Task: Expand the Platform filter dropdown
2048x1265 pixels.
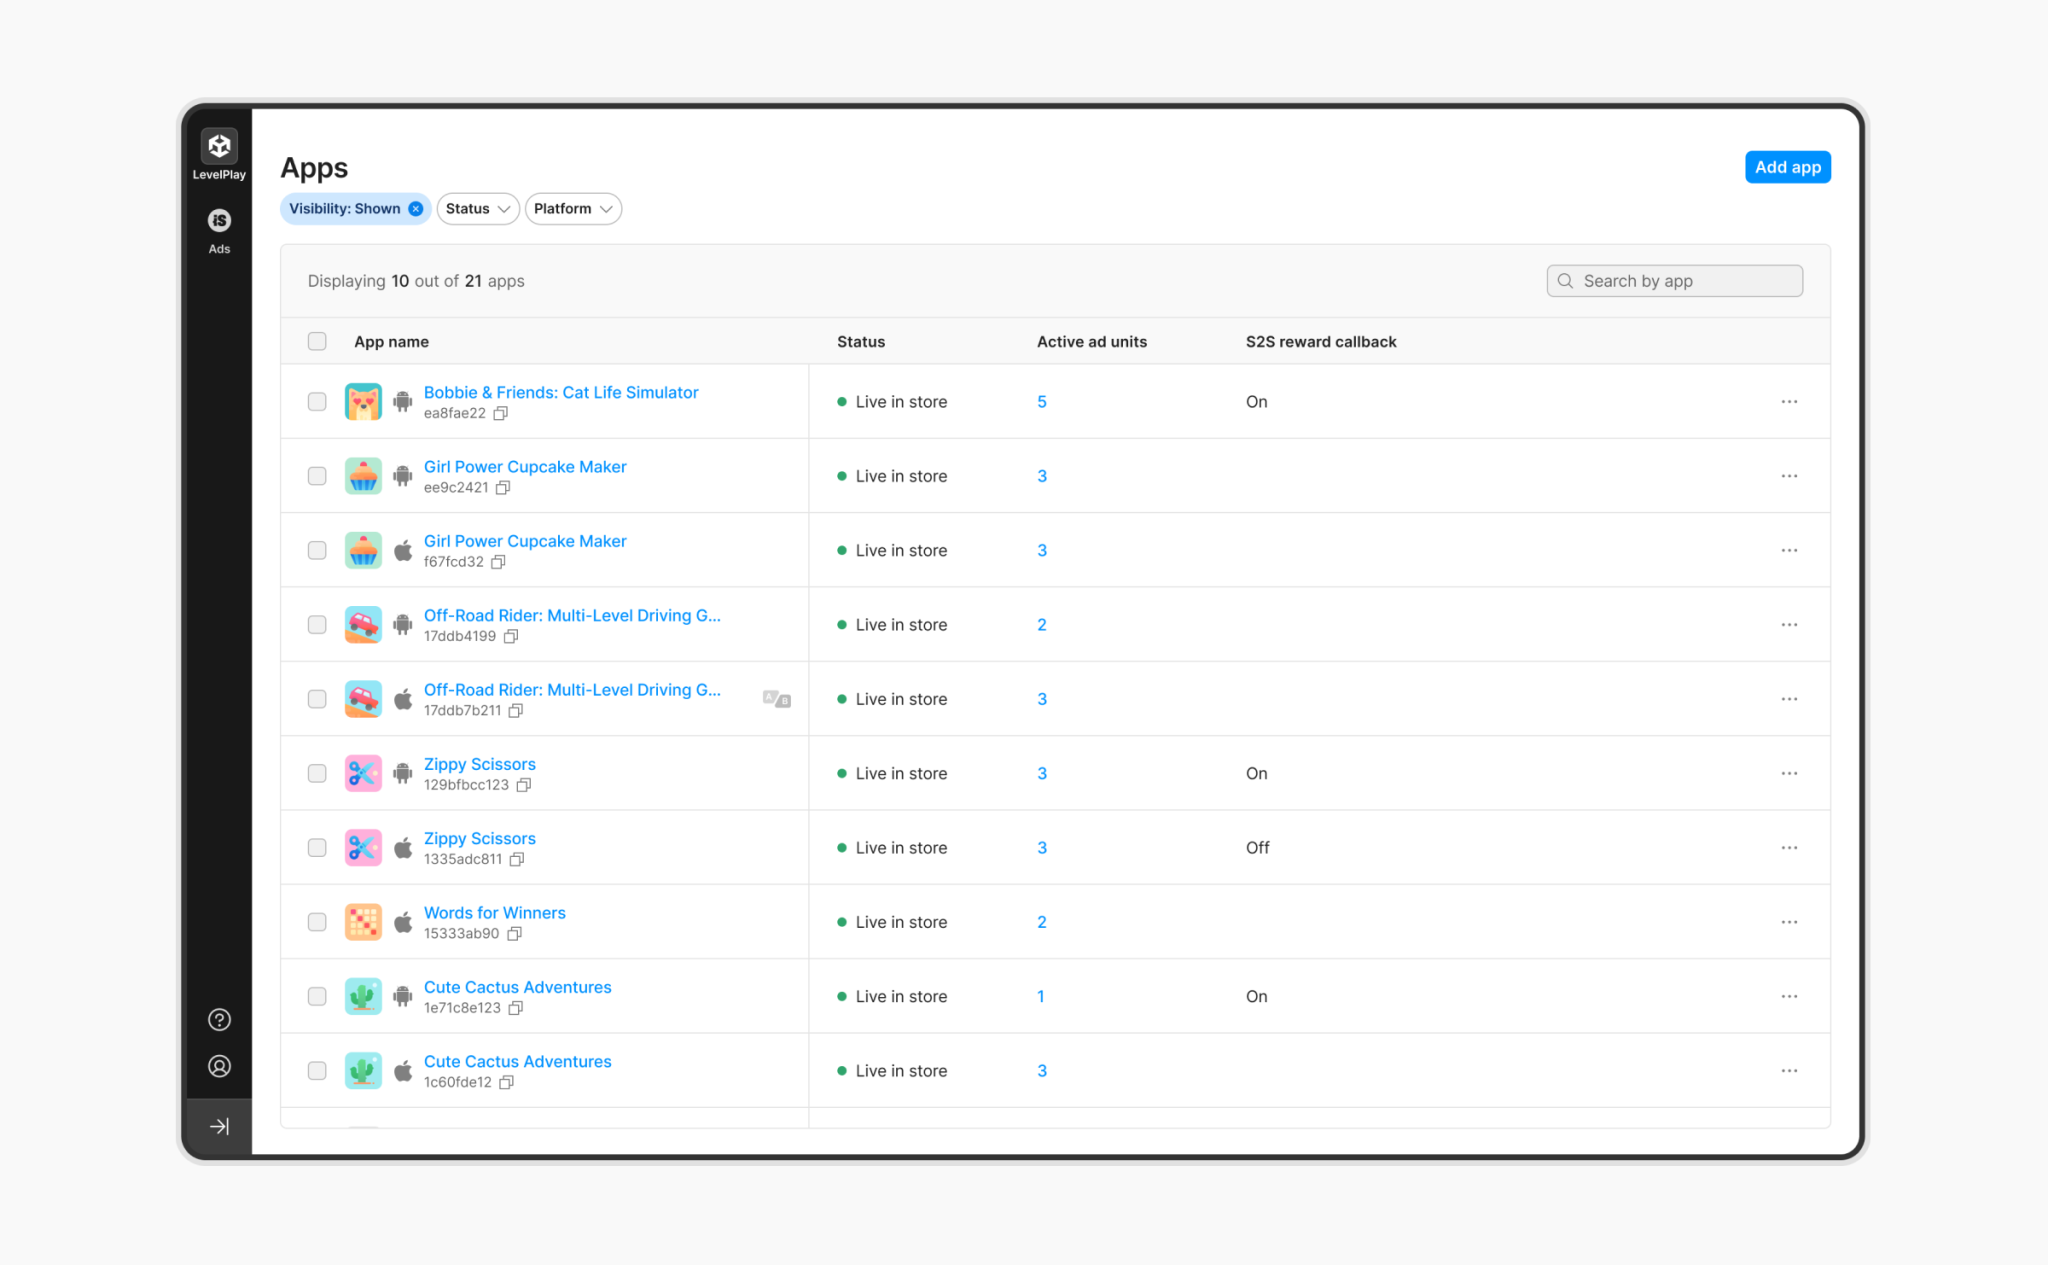Action: 572,208
